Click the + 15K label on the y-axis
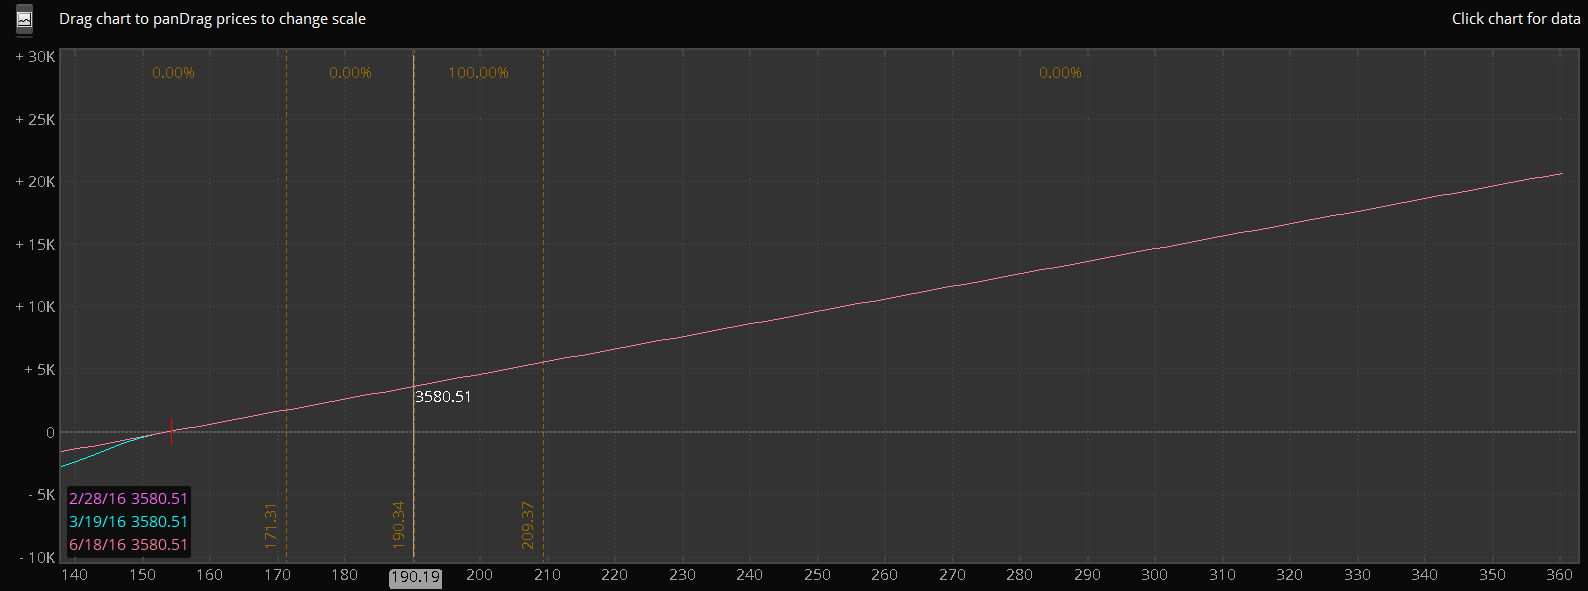Image resolution: width=1588 pixels, height=591 pixels. pos(35,245)
